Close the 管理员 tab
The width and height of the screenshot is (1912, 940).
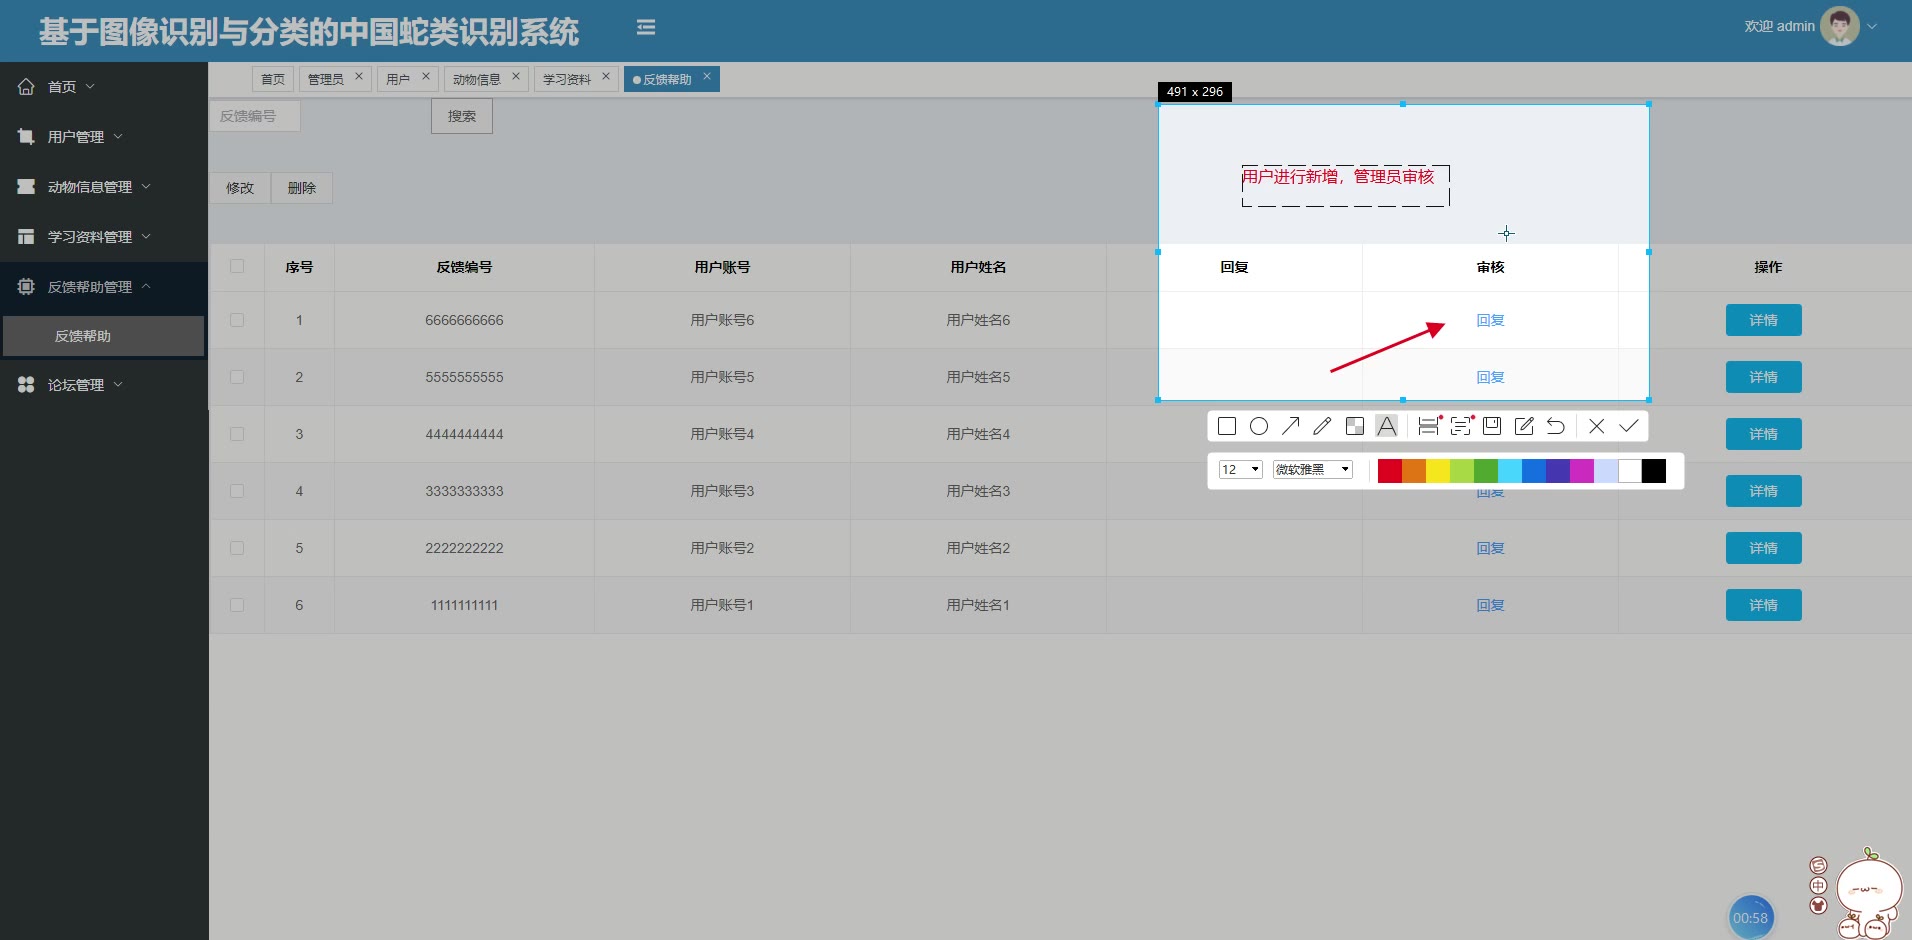(x=359, y=76)
